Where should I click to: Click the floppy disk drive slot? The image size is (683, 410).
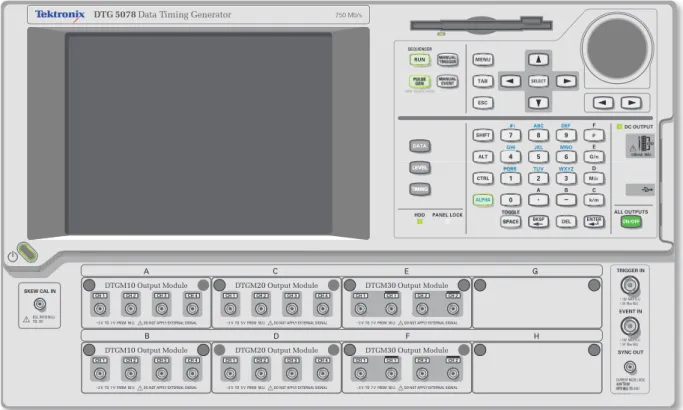point(481,25)
